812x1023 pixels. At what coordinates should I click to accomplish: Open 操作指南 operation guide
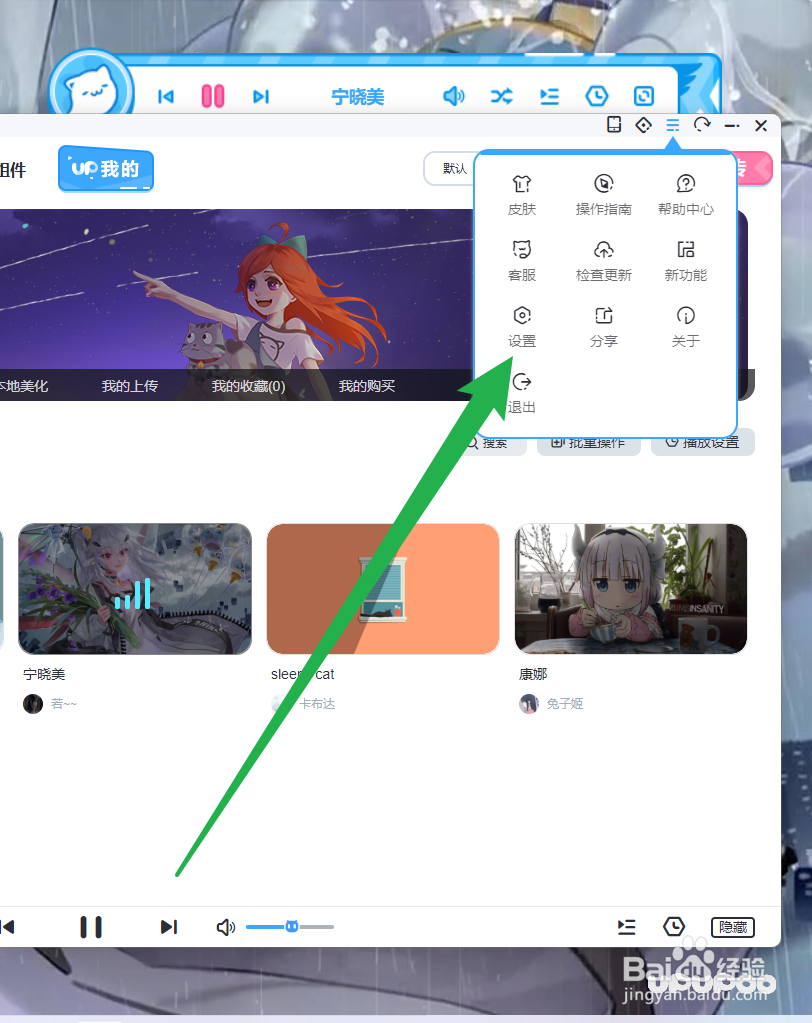click(x=603, y=194)
